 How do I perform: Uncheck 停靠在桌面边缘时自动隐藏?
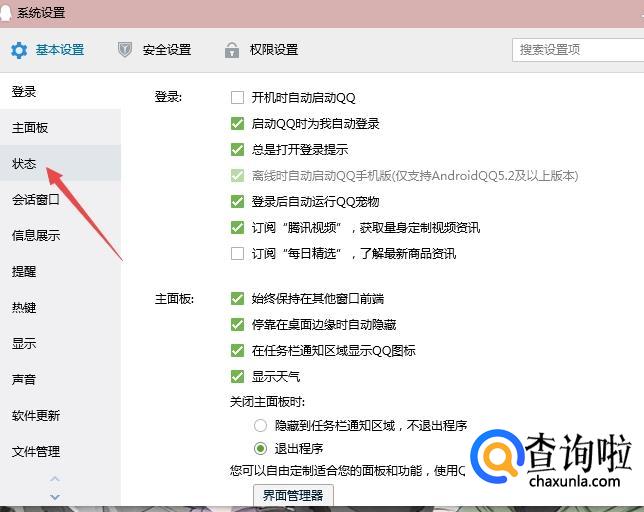(237, 325)
